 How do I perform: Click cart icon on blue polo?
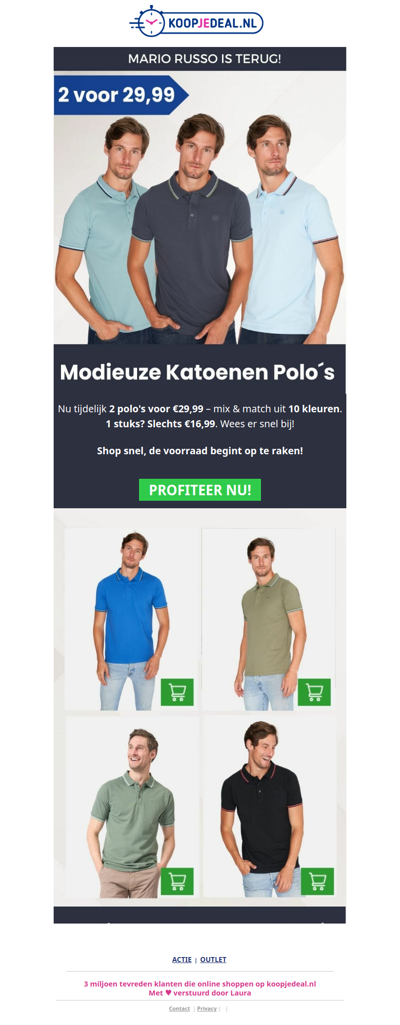[177, 692]
